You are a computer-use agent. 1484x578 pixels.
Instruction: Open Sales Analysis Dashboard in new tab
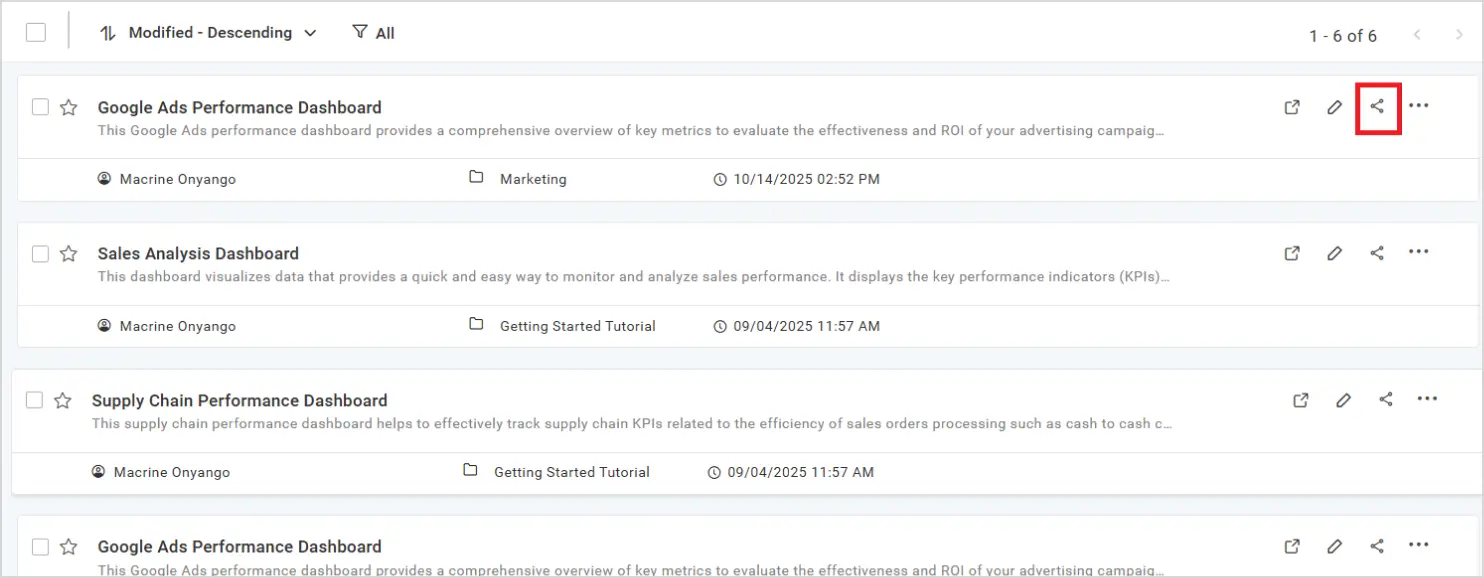pos(1292,253)
